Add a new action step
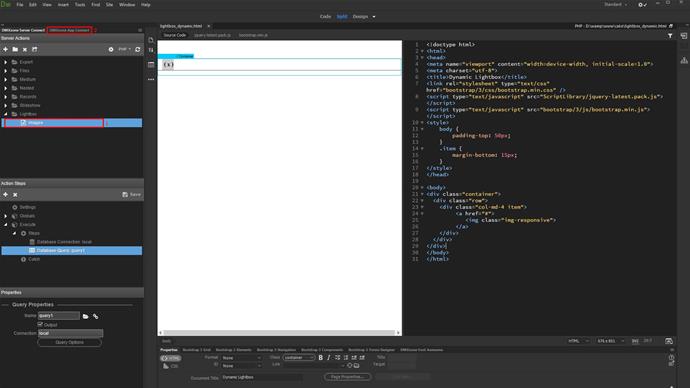Screen dimensions: 690x388 pos(5,194)
